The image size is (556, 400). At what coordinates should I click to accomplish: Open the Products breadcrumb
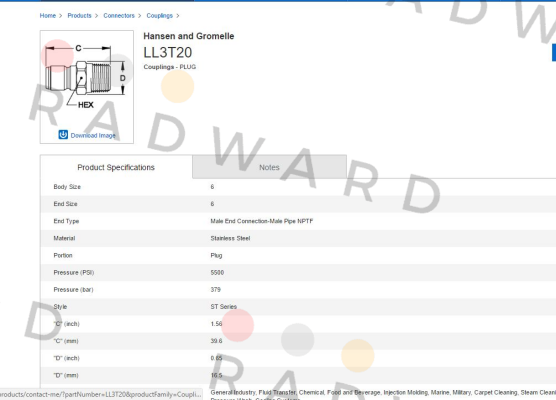79,16
